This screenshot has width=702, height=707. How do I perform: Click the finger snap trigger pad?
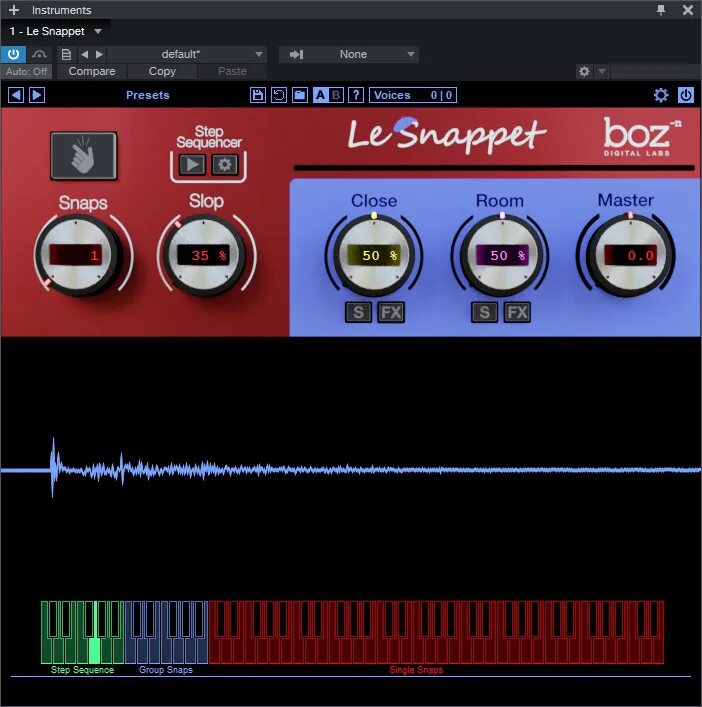tap(83, 156)
